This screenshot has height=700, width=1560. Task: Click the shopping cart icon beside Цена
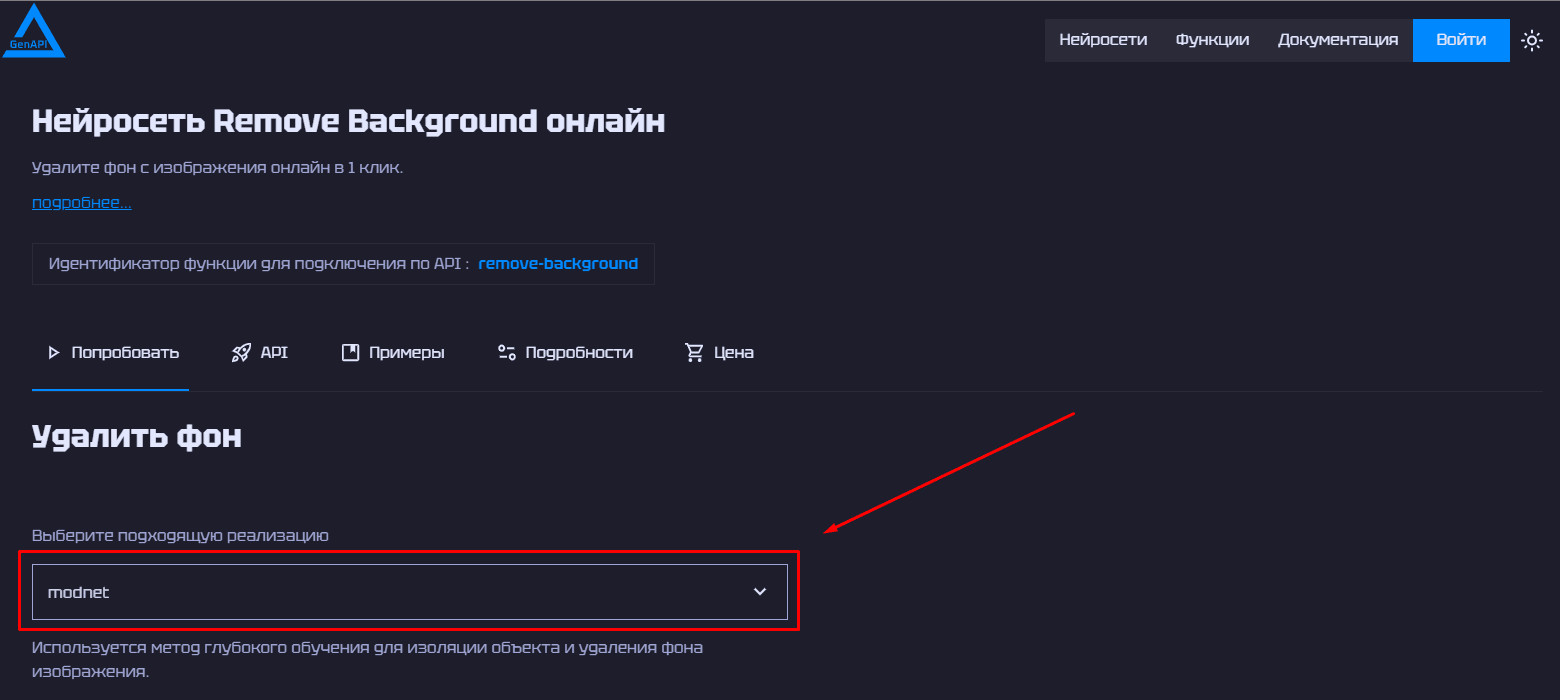click(694, 353)
